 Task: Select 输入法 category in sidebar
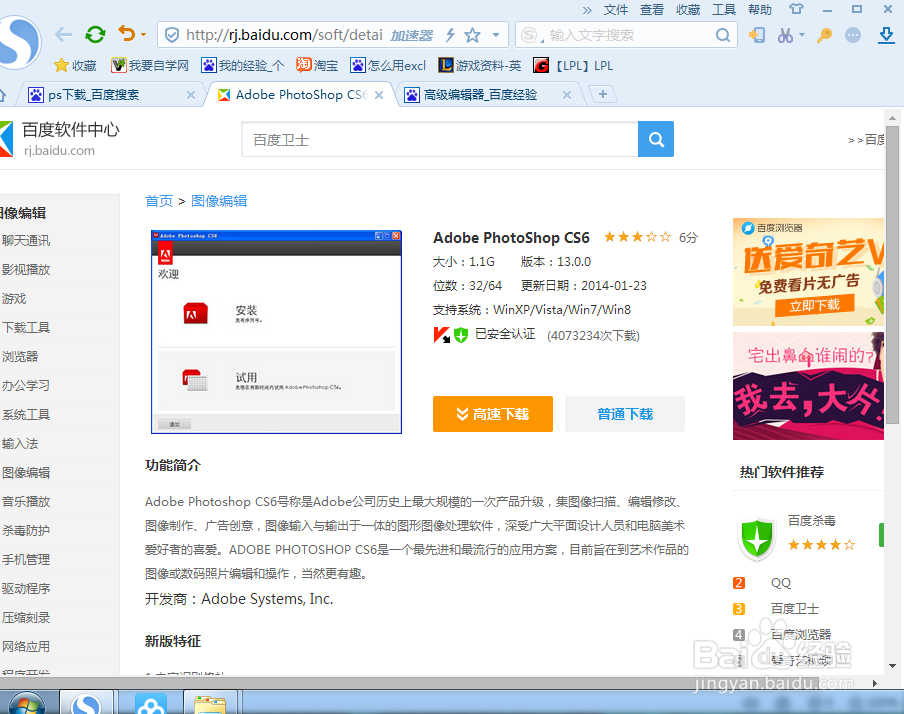coord(20,444)
